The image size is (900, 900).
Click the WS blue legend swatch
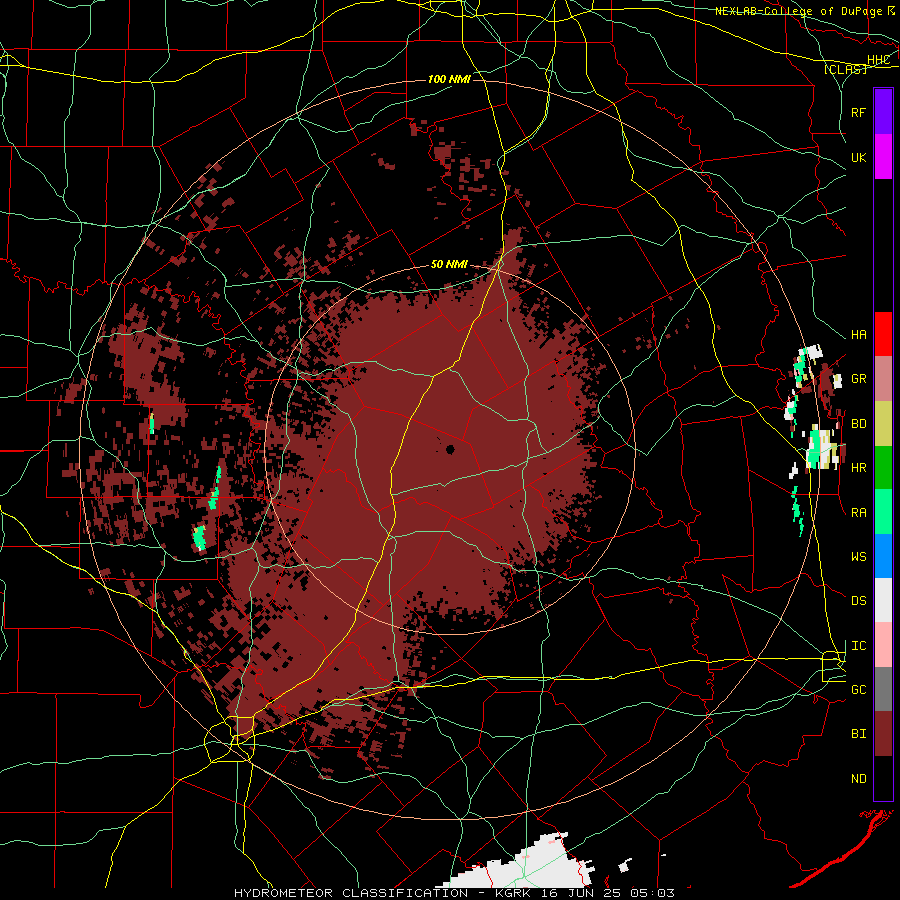pos(883,556)
